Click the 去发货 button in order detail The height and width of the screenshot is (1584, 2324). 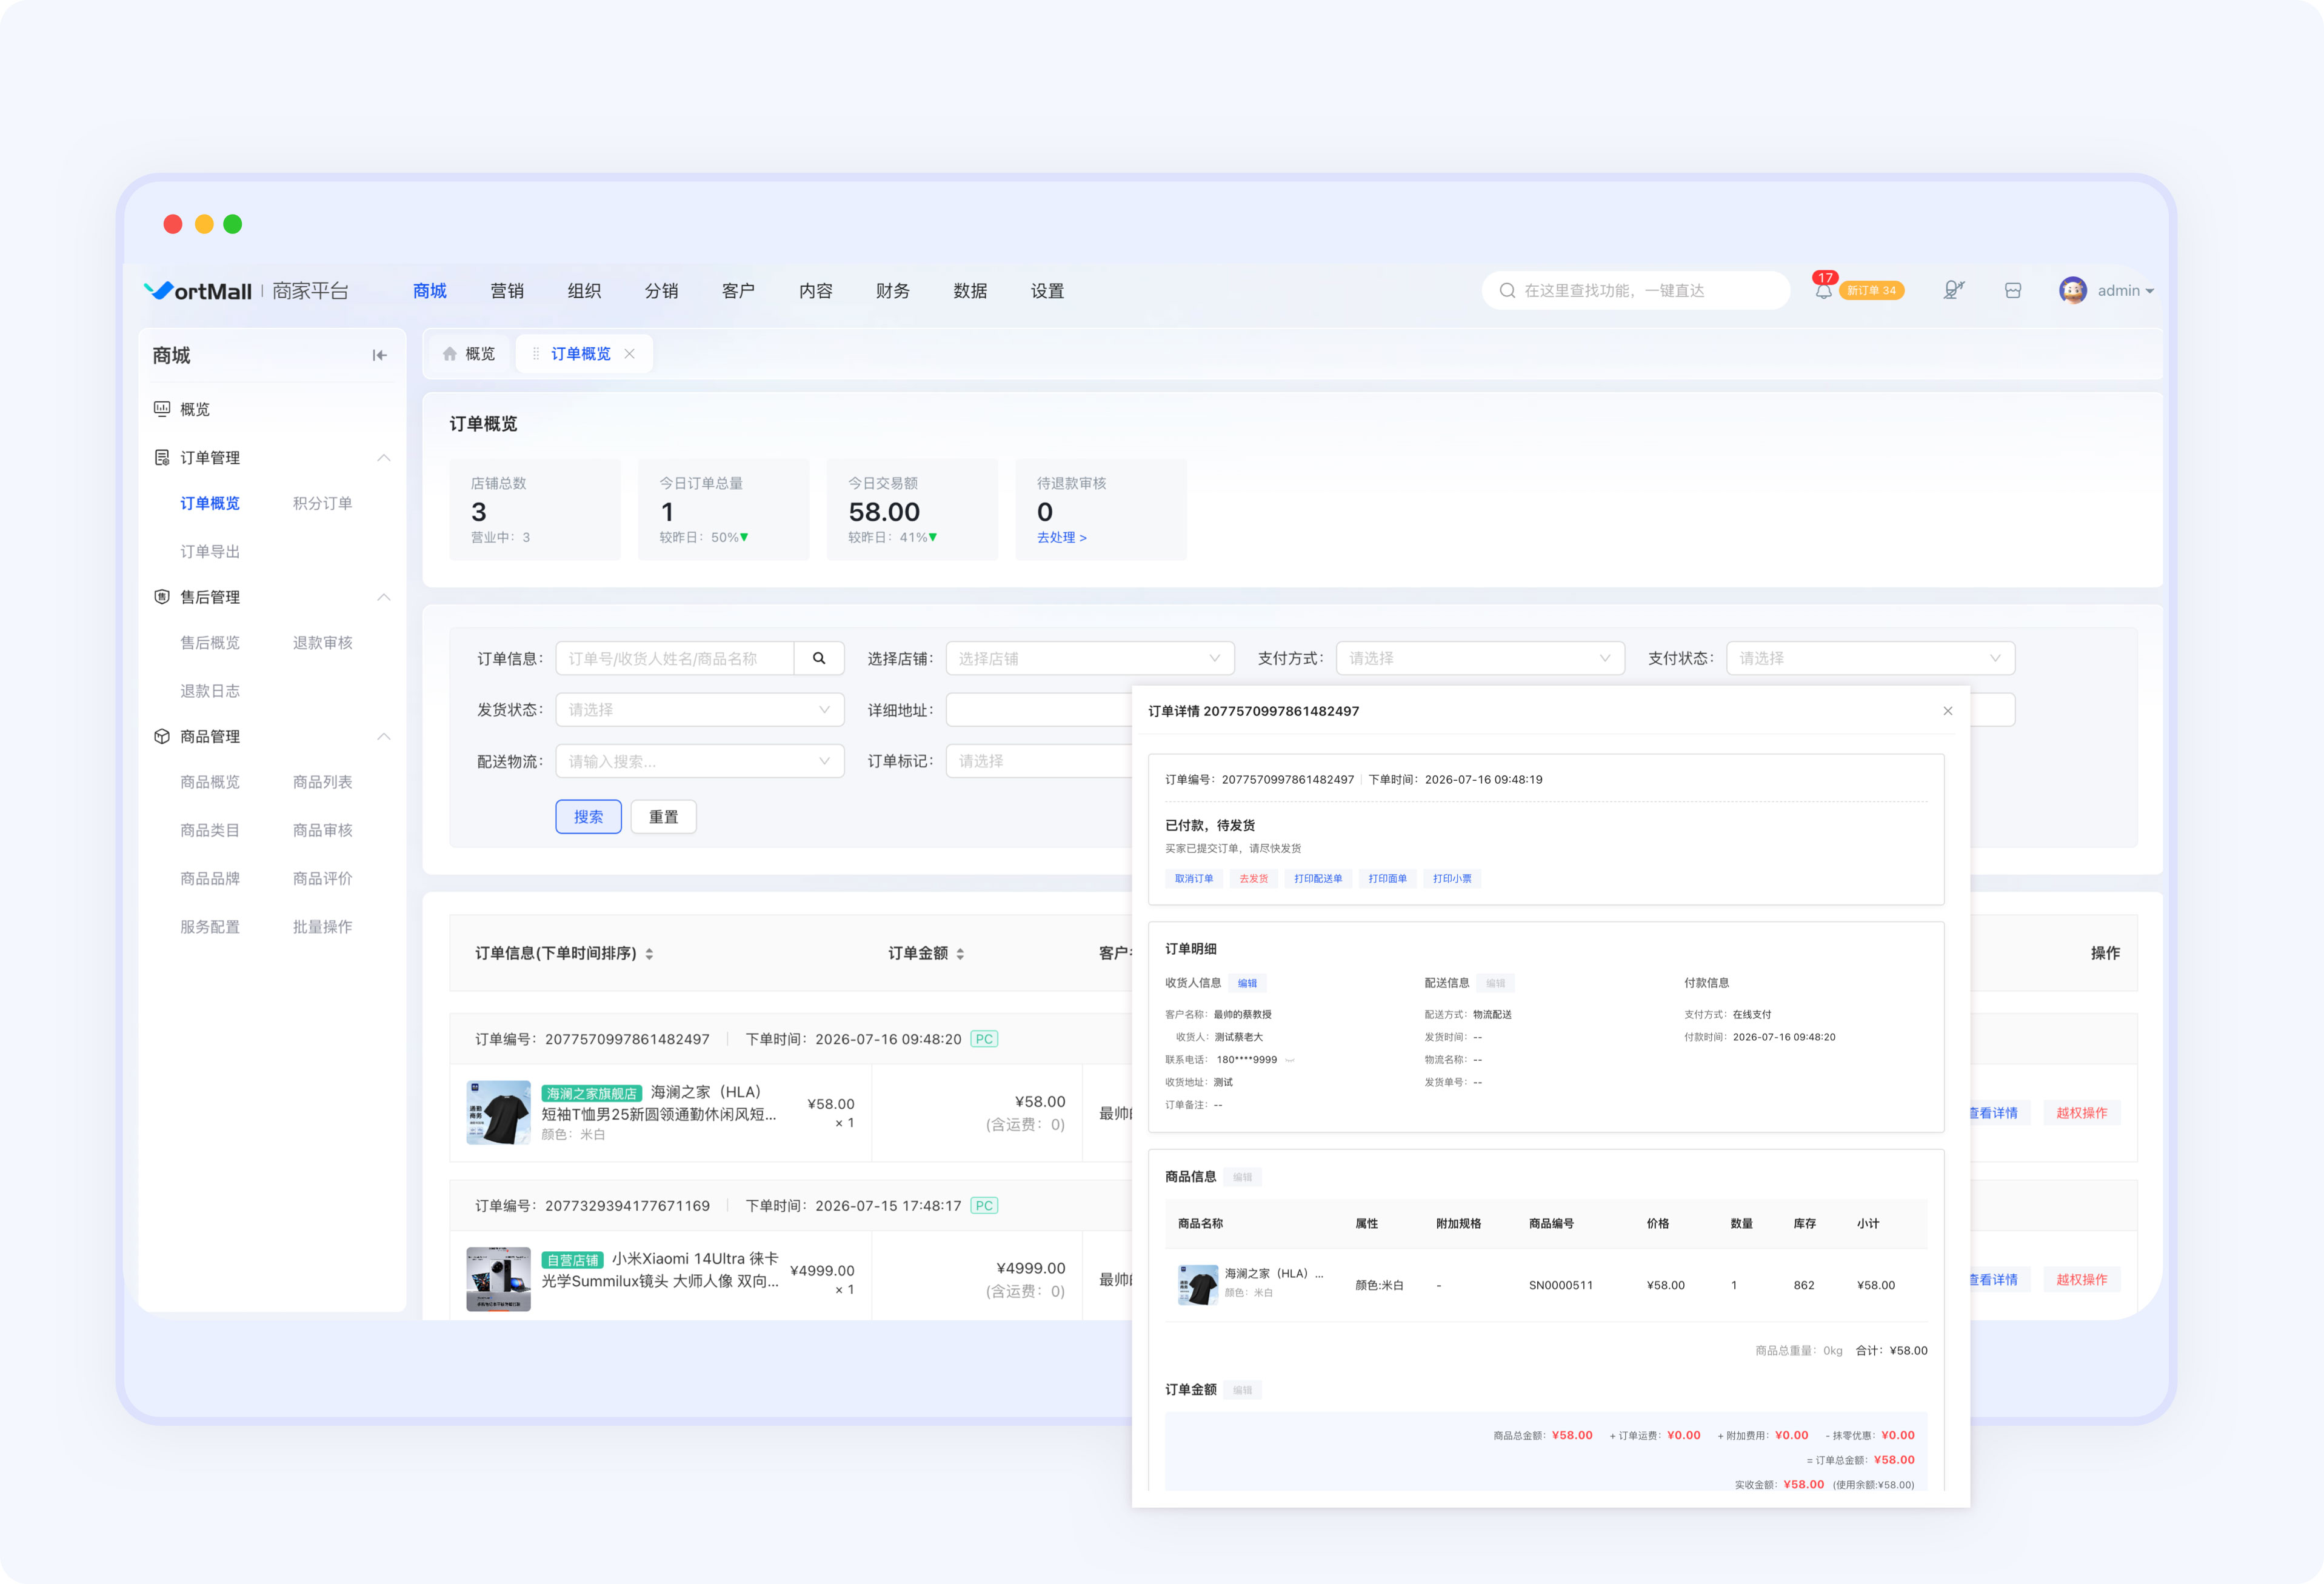click(1253, 879)
